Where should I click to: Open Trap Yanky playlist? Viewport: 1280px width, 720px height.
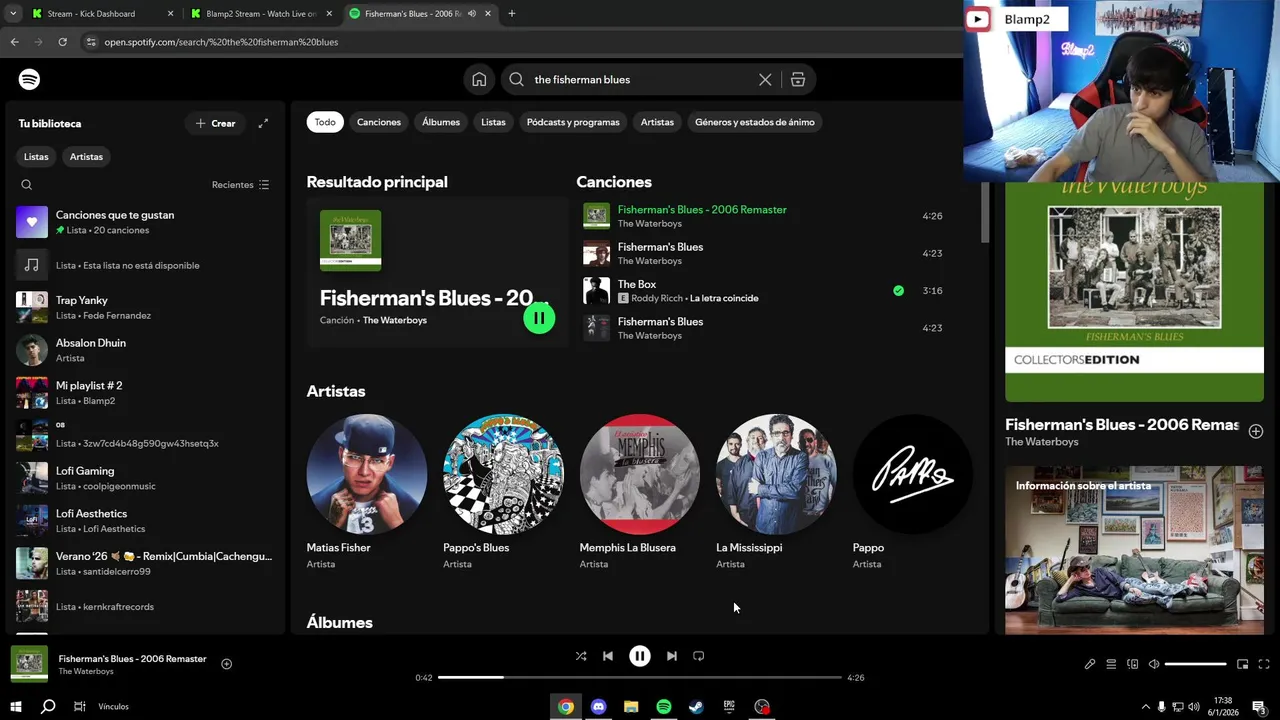[x=146, y=307]
